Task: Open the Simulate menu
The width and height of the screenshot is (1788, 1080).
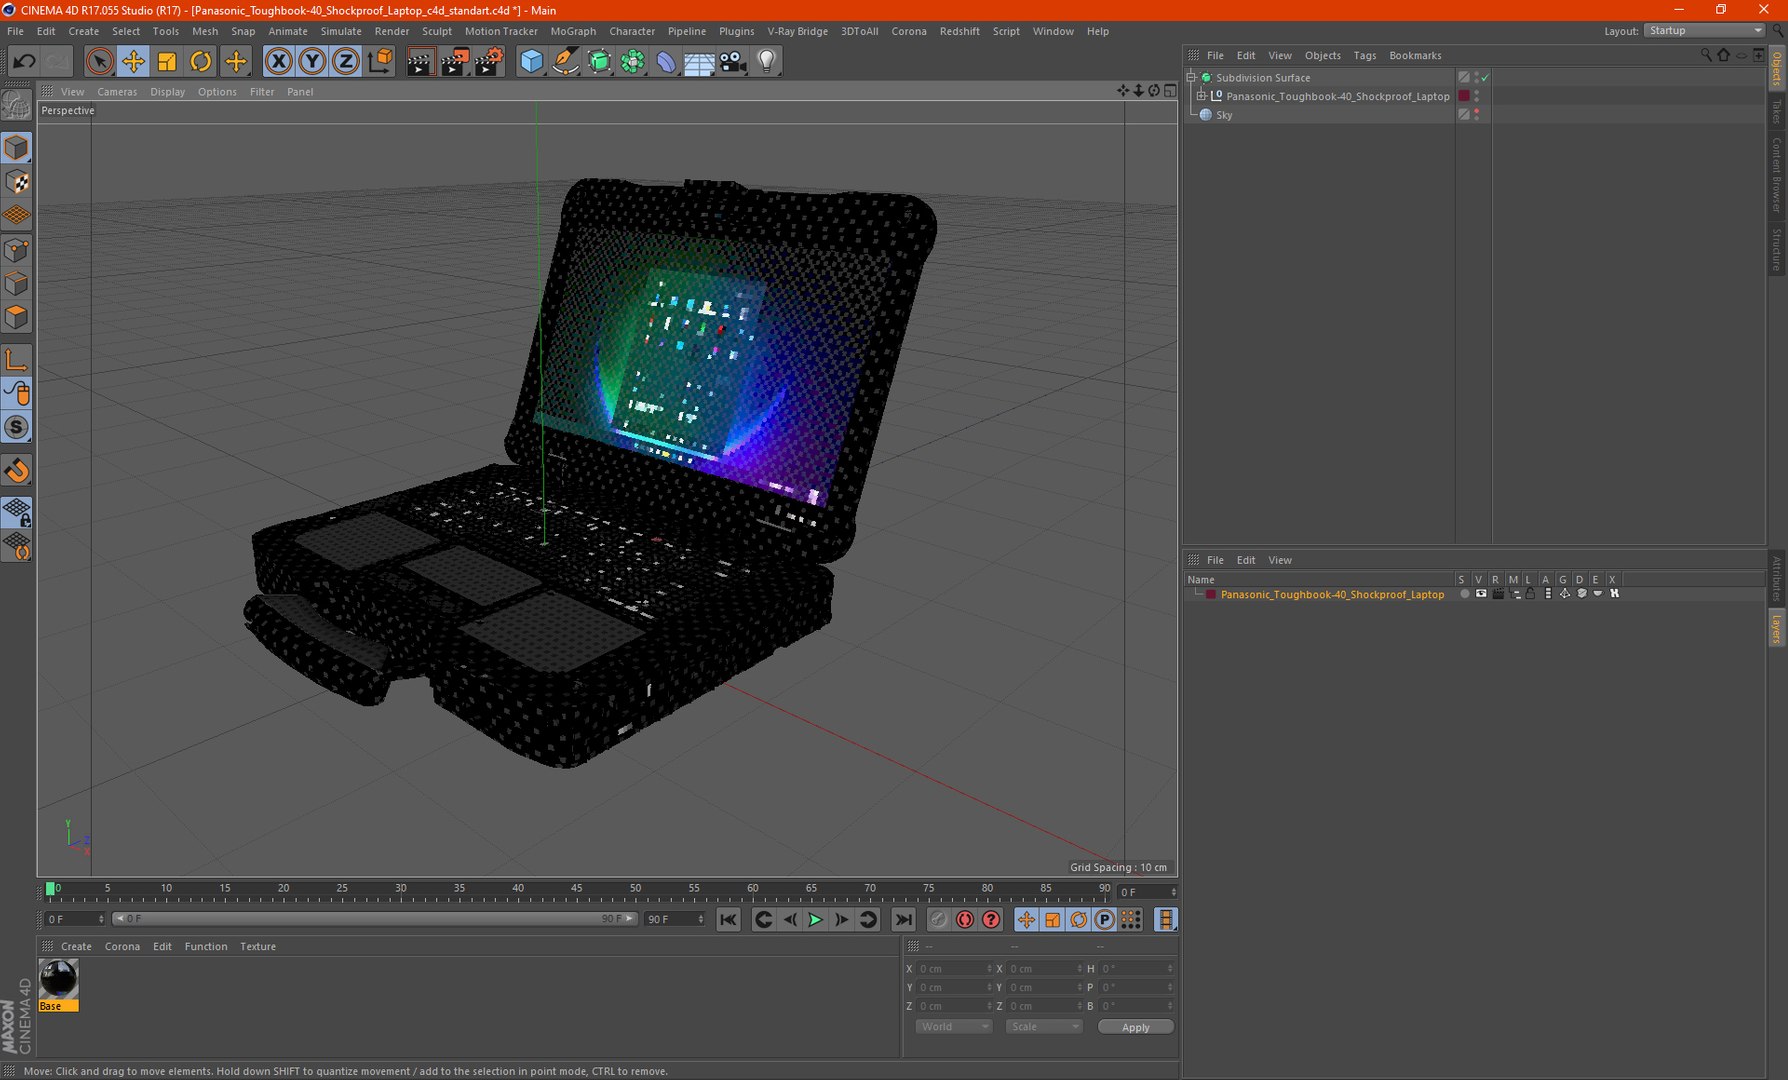Action: [x=341, y=31]
